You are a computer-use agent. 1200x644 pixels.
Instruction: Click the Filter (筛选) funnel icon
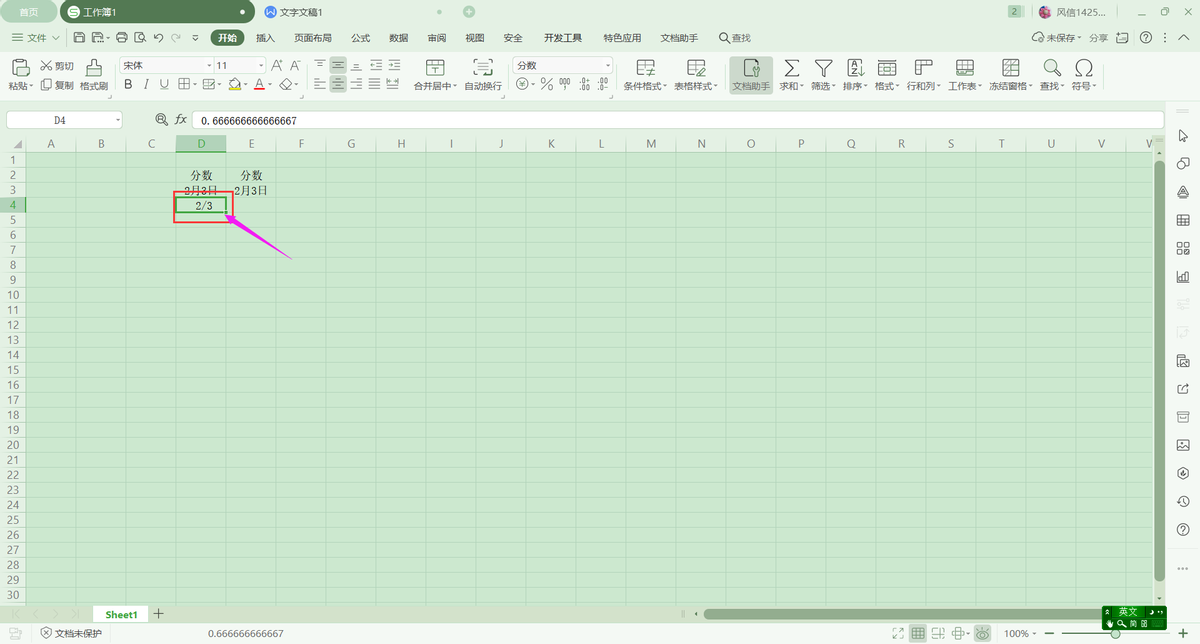[823, 68]
